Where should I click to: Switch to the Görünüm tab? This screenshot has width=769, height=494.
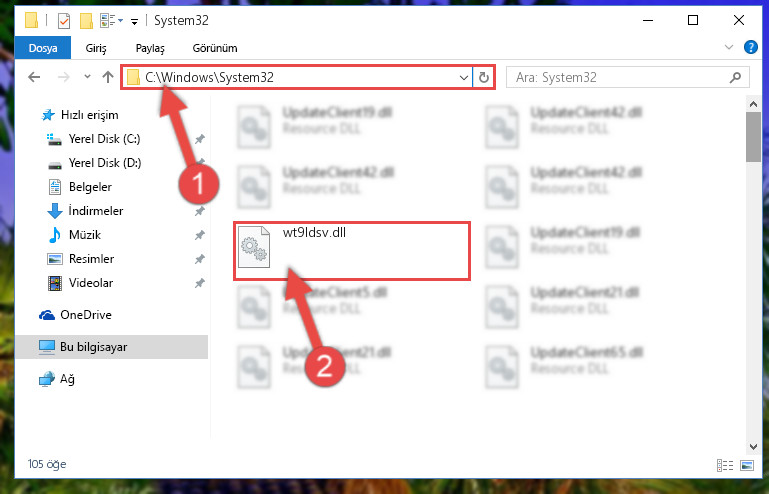pyautogui.click(x=215, y=48)
